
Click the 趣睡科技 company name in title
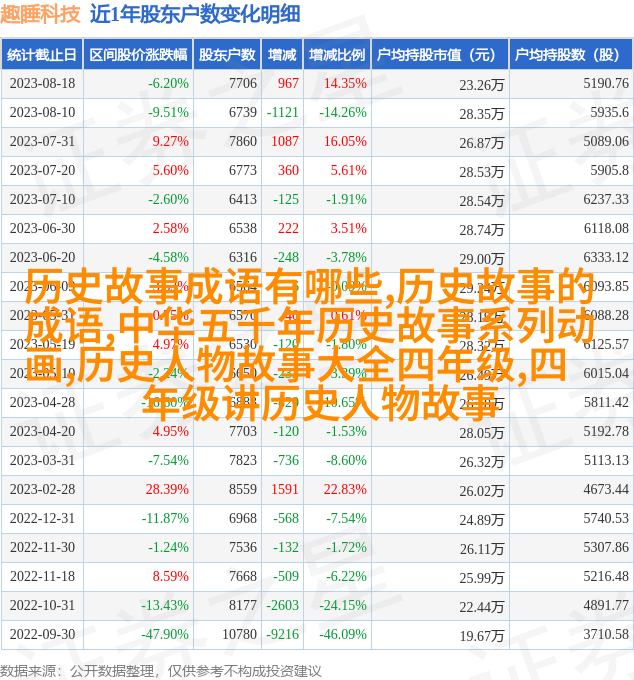[x=41, y=14]
